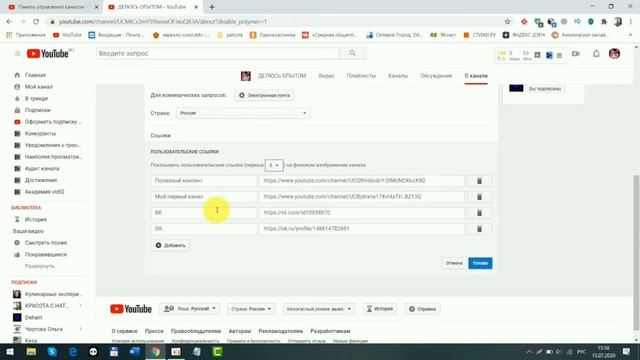Expand sidebar with Развернуть

40,266
